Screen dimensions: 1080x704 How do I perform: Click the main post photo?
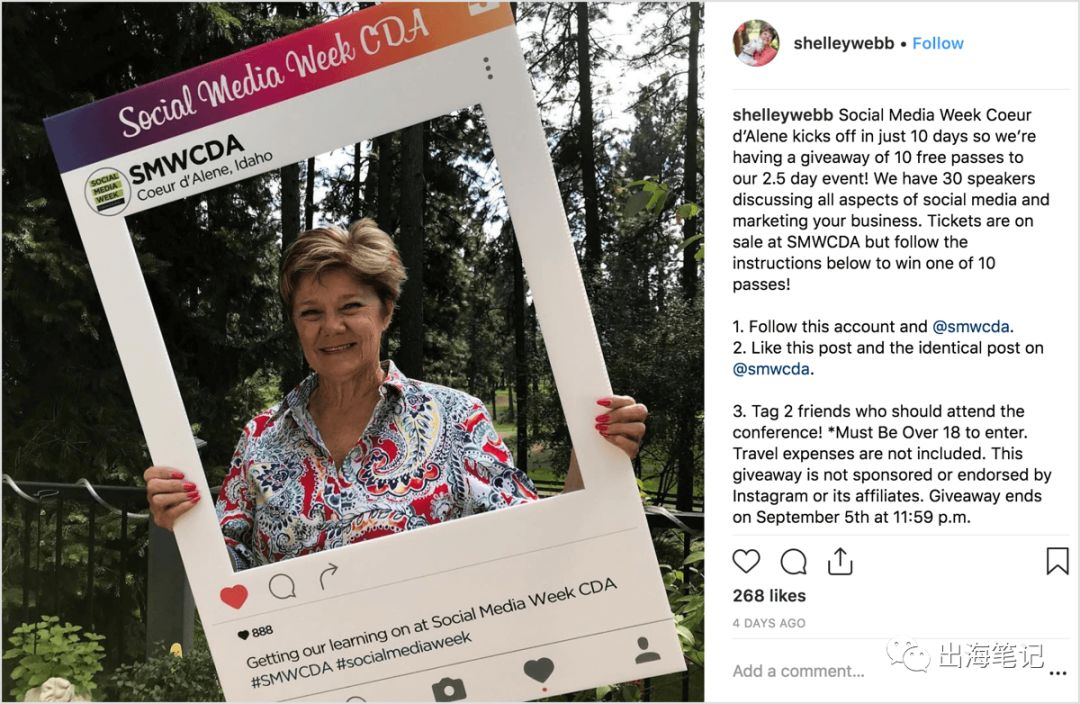pos(353,352)
